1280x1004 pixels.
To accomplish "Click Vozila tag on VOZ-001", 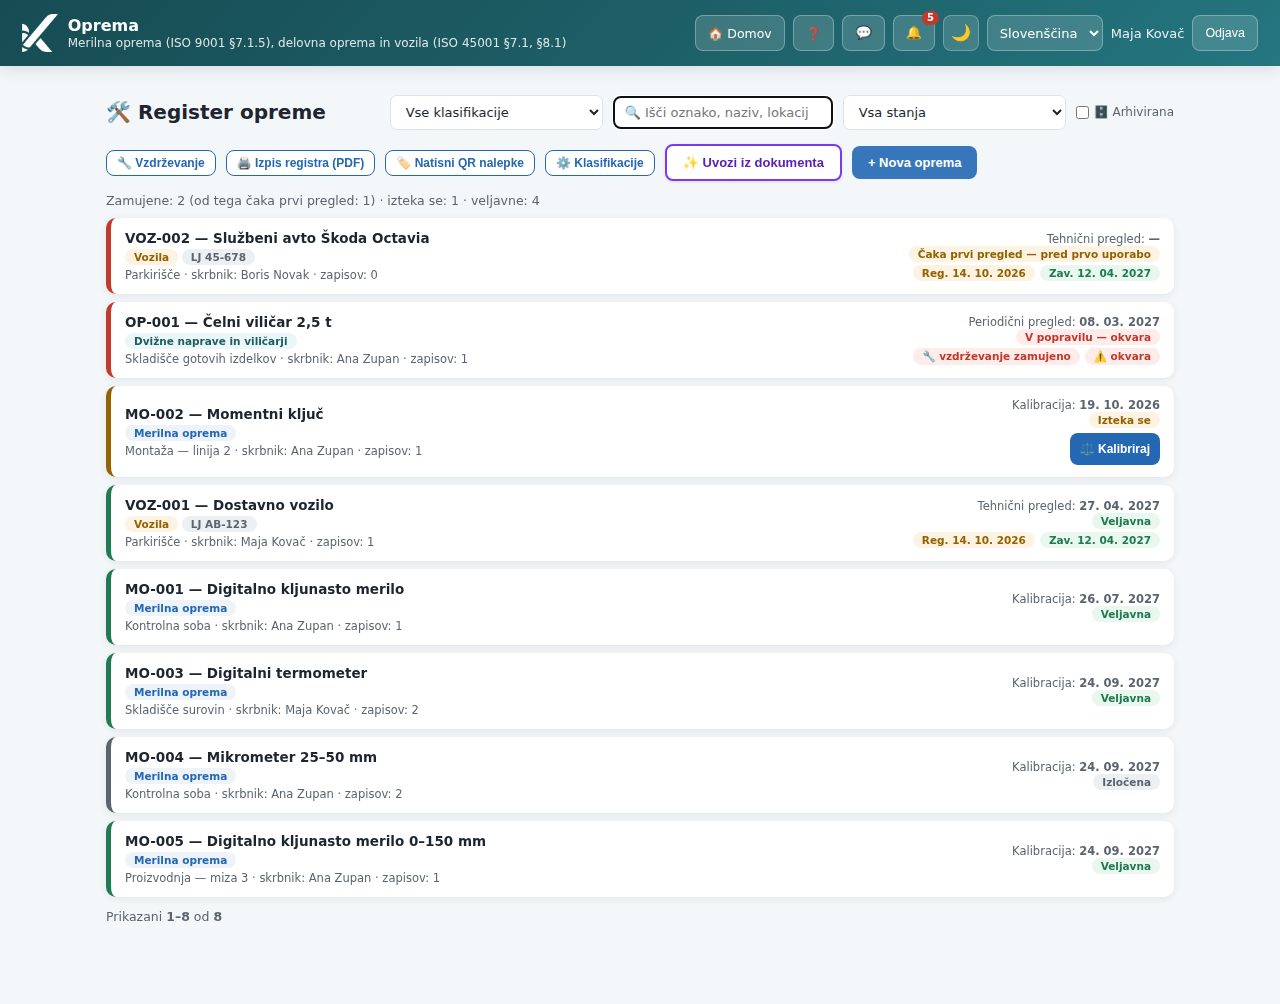I will coord(151,524).
